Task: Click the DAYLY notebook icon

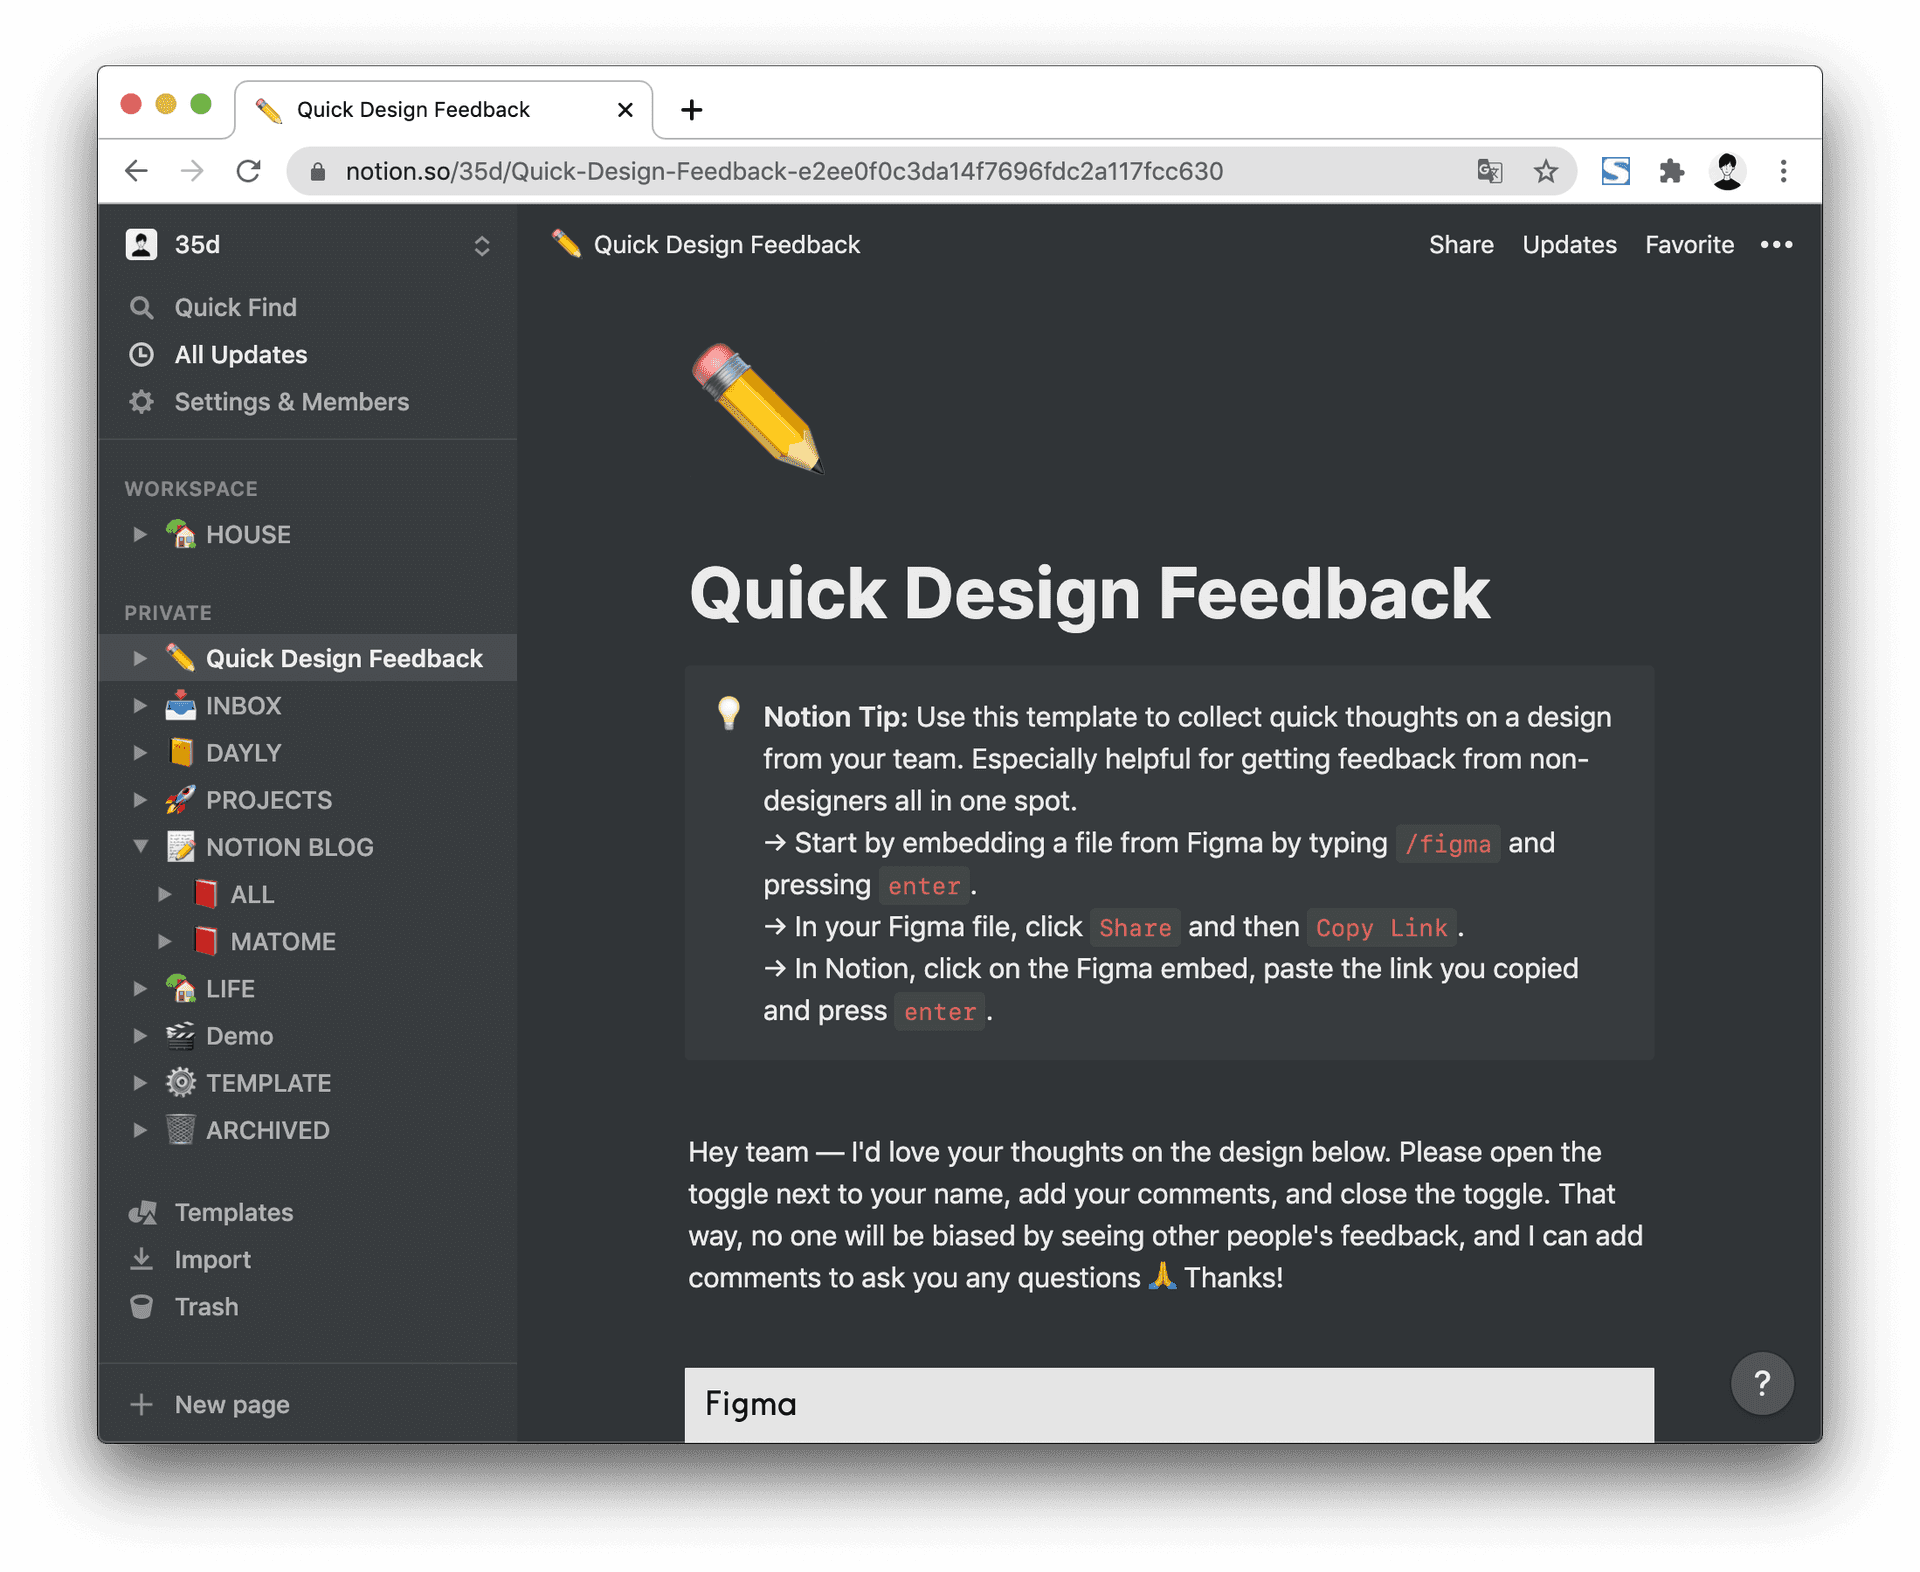Action: (181, 752)
